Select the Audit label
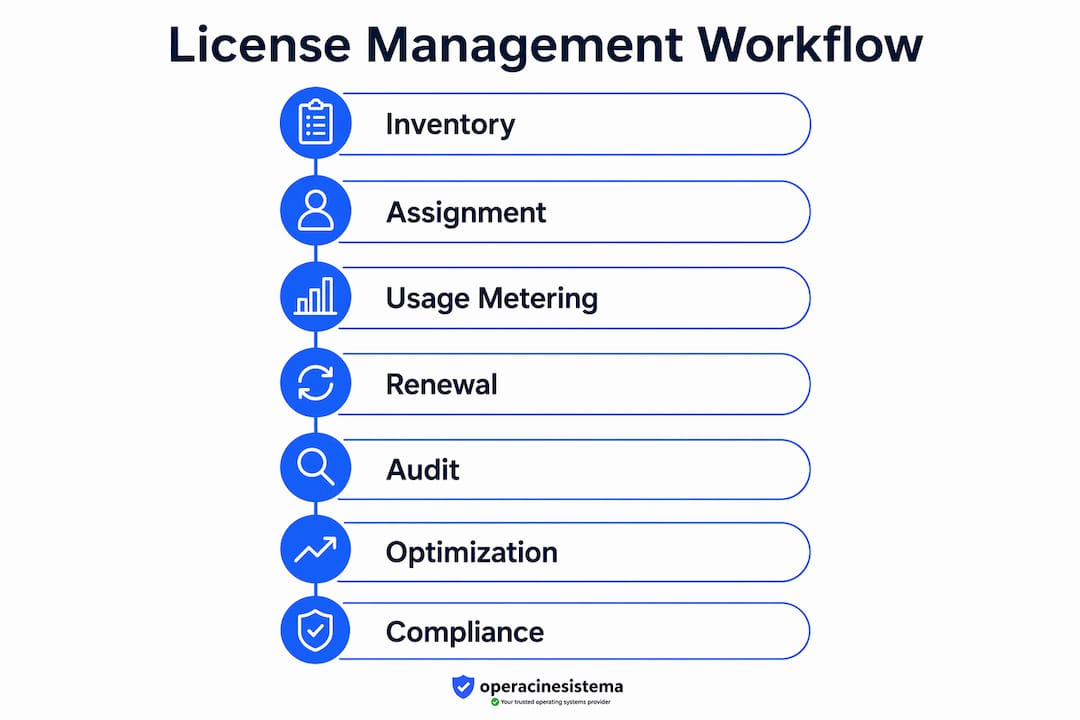1080x720 pixels. coord(422,470)
